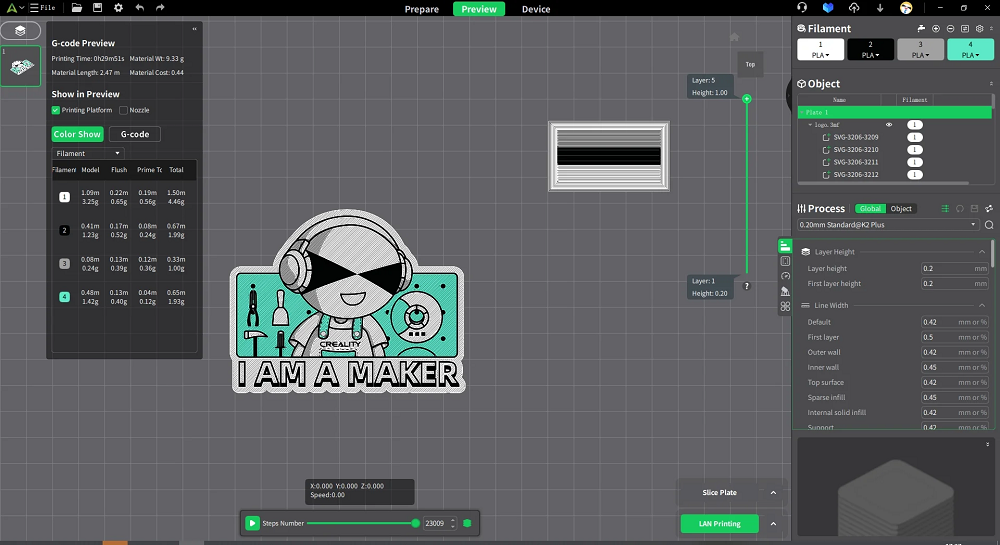Click the headset support icon
The height and width of the screenshot is (545, 1000).
point(802,8)
